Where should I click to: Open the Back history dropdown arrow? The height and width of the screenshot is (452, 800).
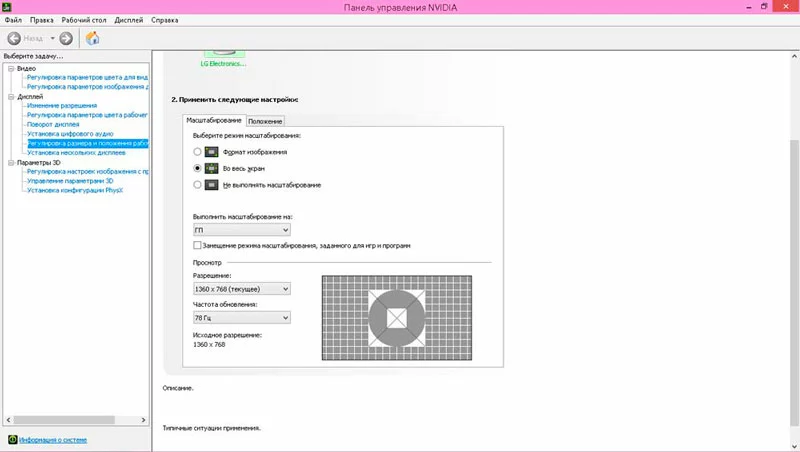click(52, 38)
